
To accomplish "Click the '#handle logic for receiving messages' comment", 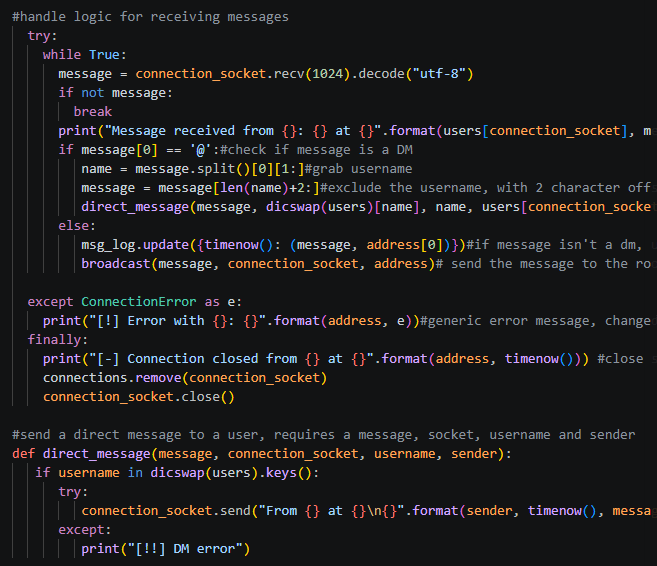I will point(150,16).
